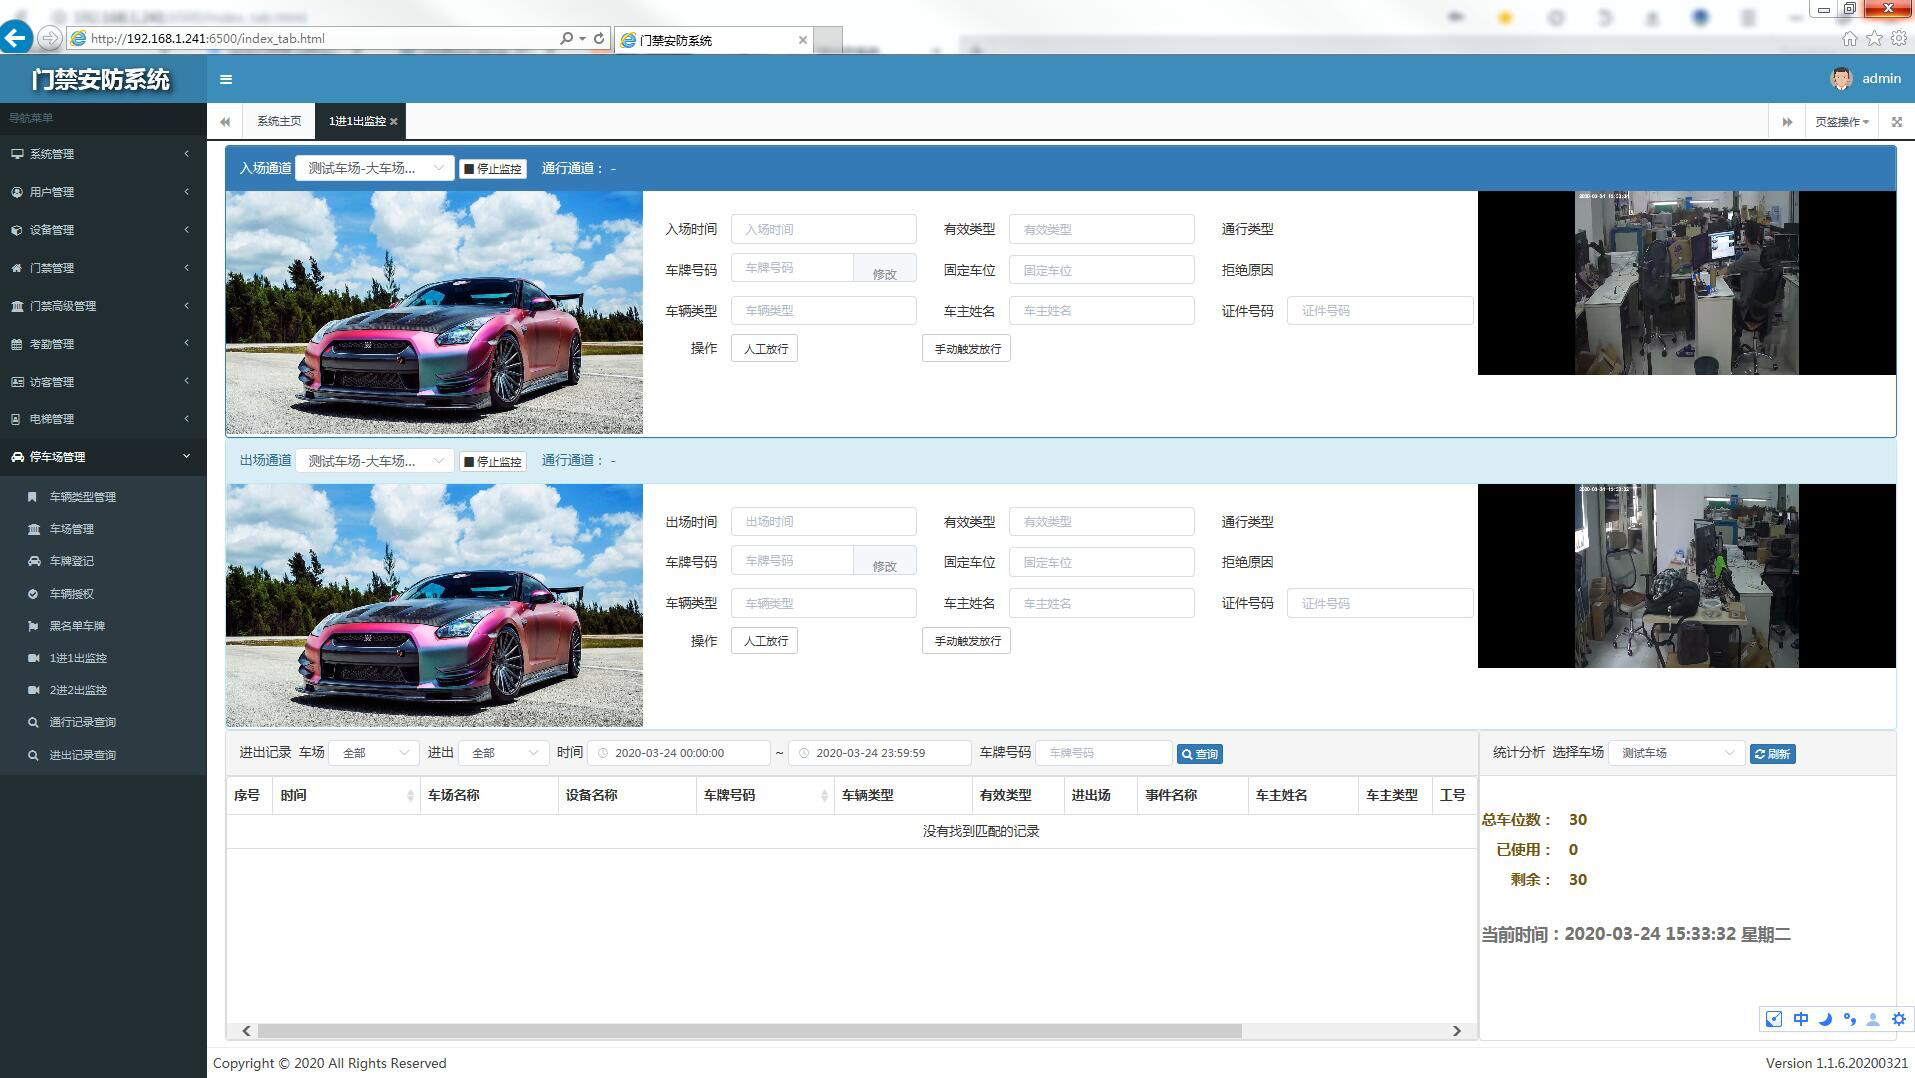The width and height of the screenshot is (1915, 1078).
Task: Stop monitoring for exit channel
Action: click(492, 461)
